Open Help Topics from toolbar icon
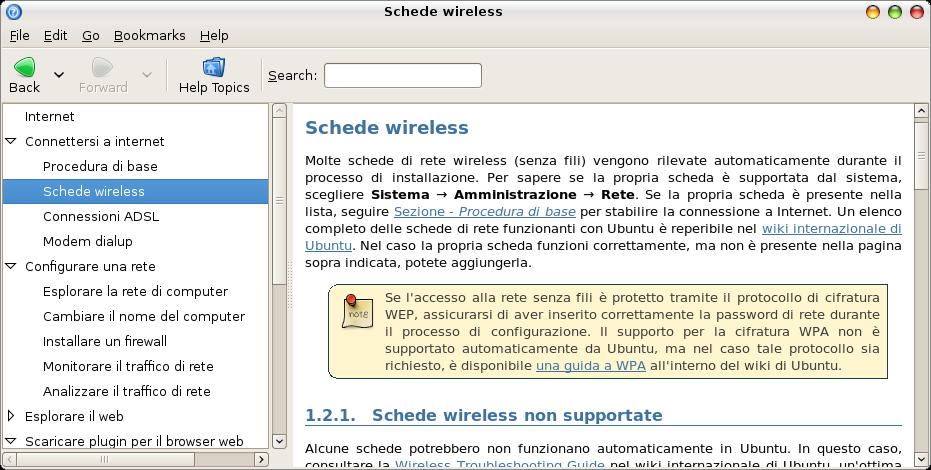The image size is (931, 470). click(x=214, y=67)
